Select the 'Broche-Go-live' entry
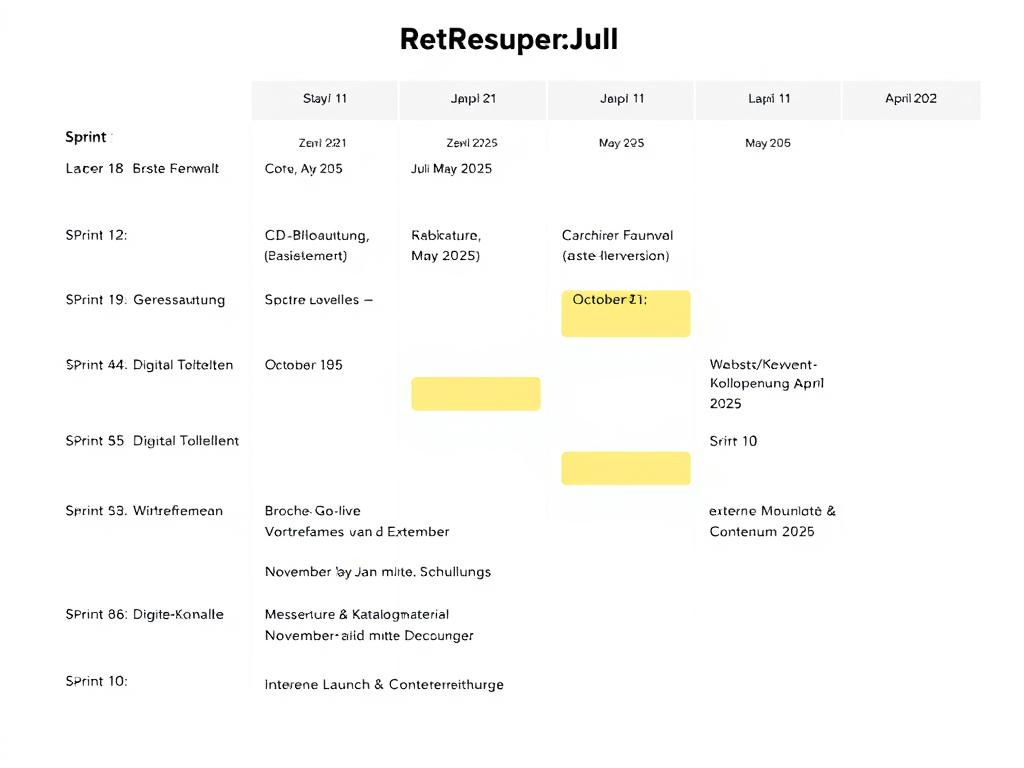 tap(312, 511)
